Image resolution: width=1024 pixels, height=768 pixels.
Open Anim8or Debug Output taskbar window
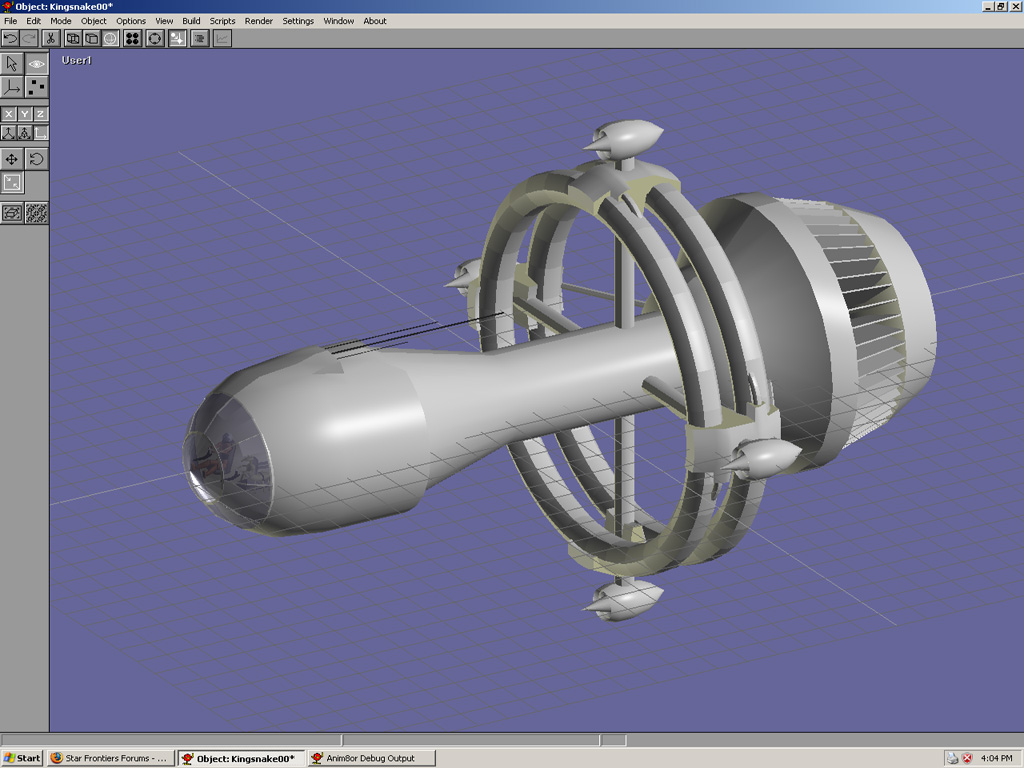pos(371,758)
